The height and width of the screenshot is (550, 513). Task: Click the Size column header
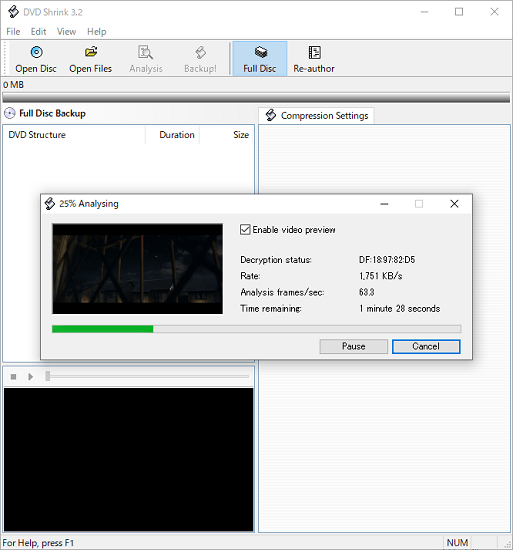click(227, 135)
